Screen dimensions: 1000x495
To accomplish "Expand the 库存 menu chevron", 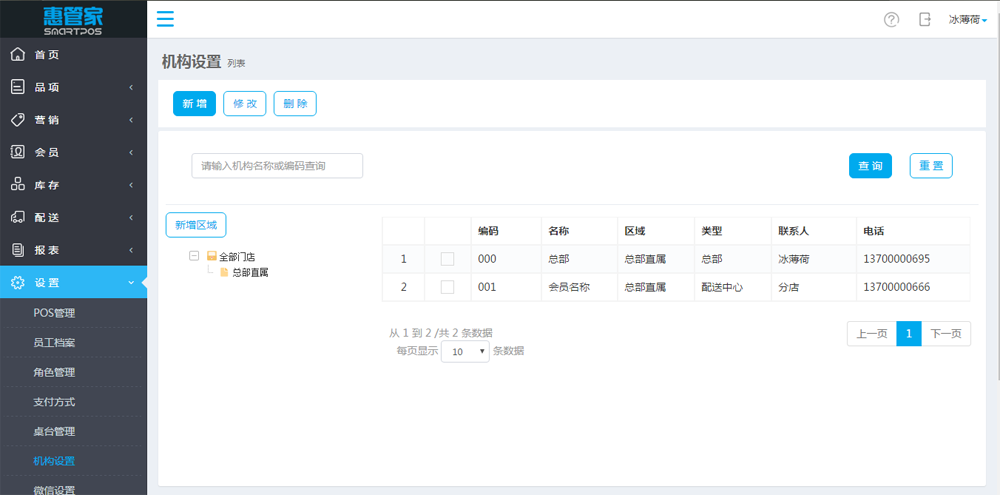I will click(x=131, y=185).
